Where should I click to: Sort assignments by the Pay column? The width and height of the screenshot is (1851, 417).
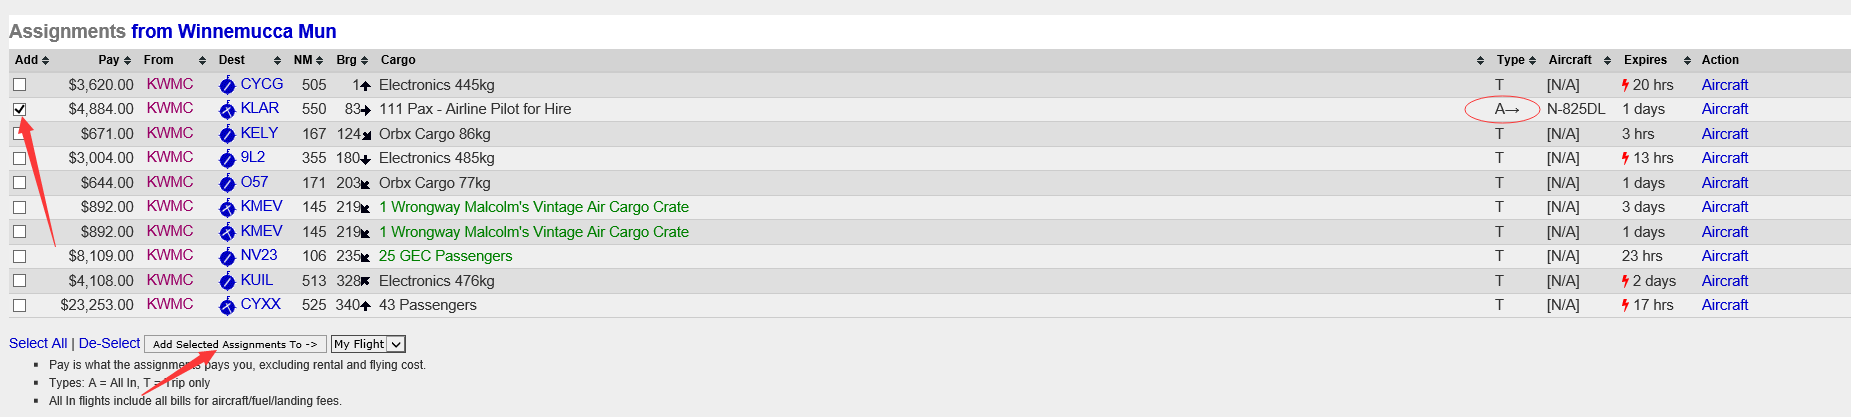pyautogui.click(x=115, y=60)
